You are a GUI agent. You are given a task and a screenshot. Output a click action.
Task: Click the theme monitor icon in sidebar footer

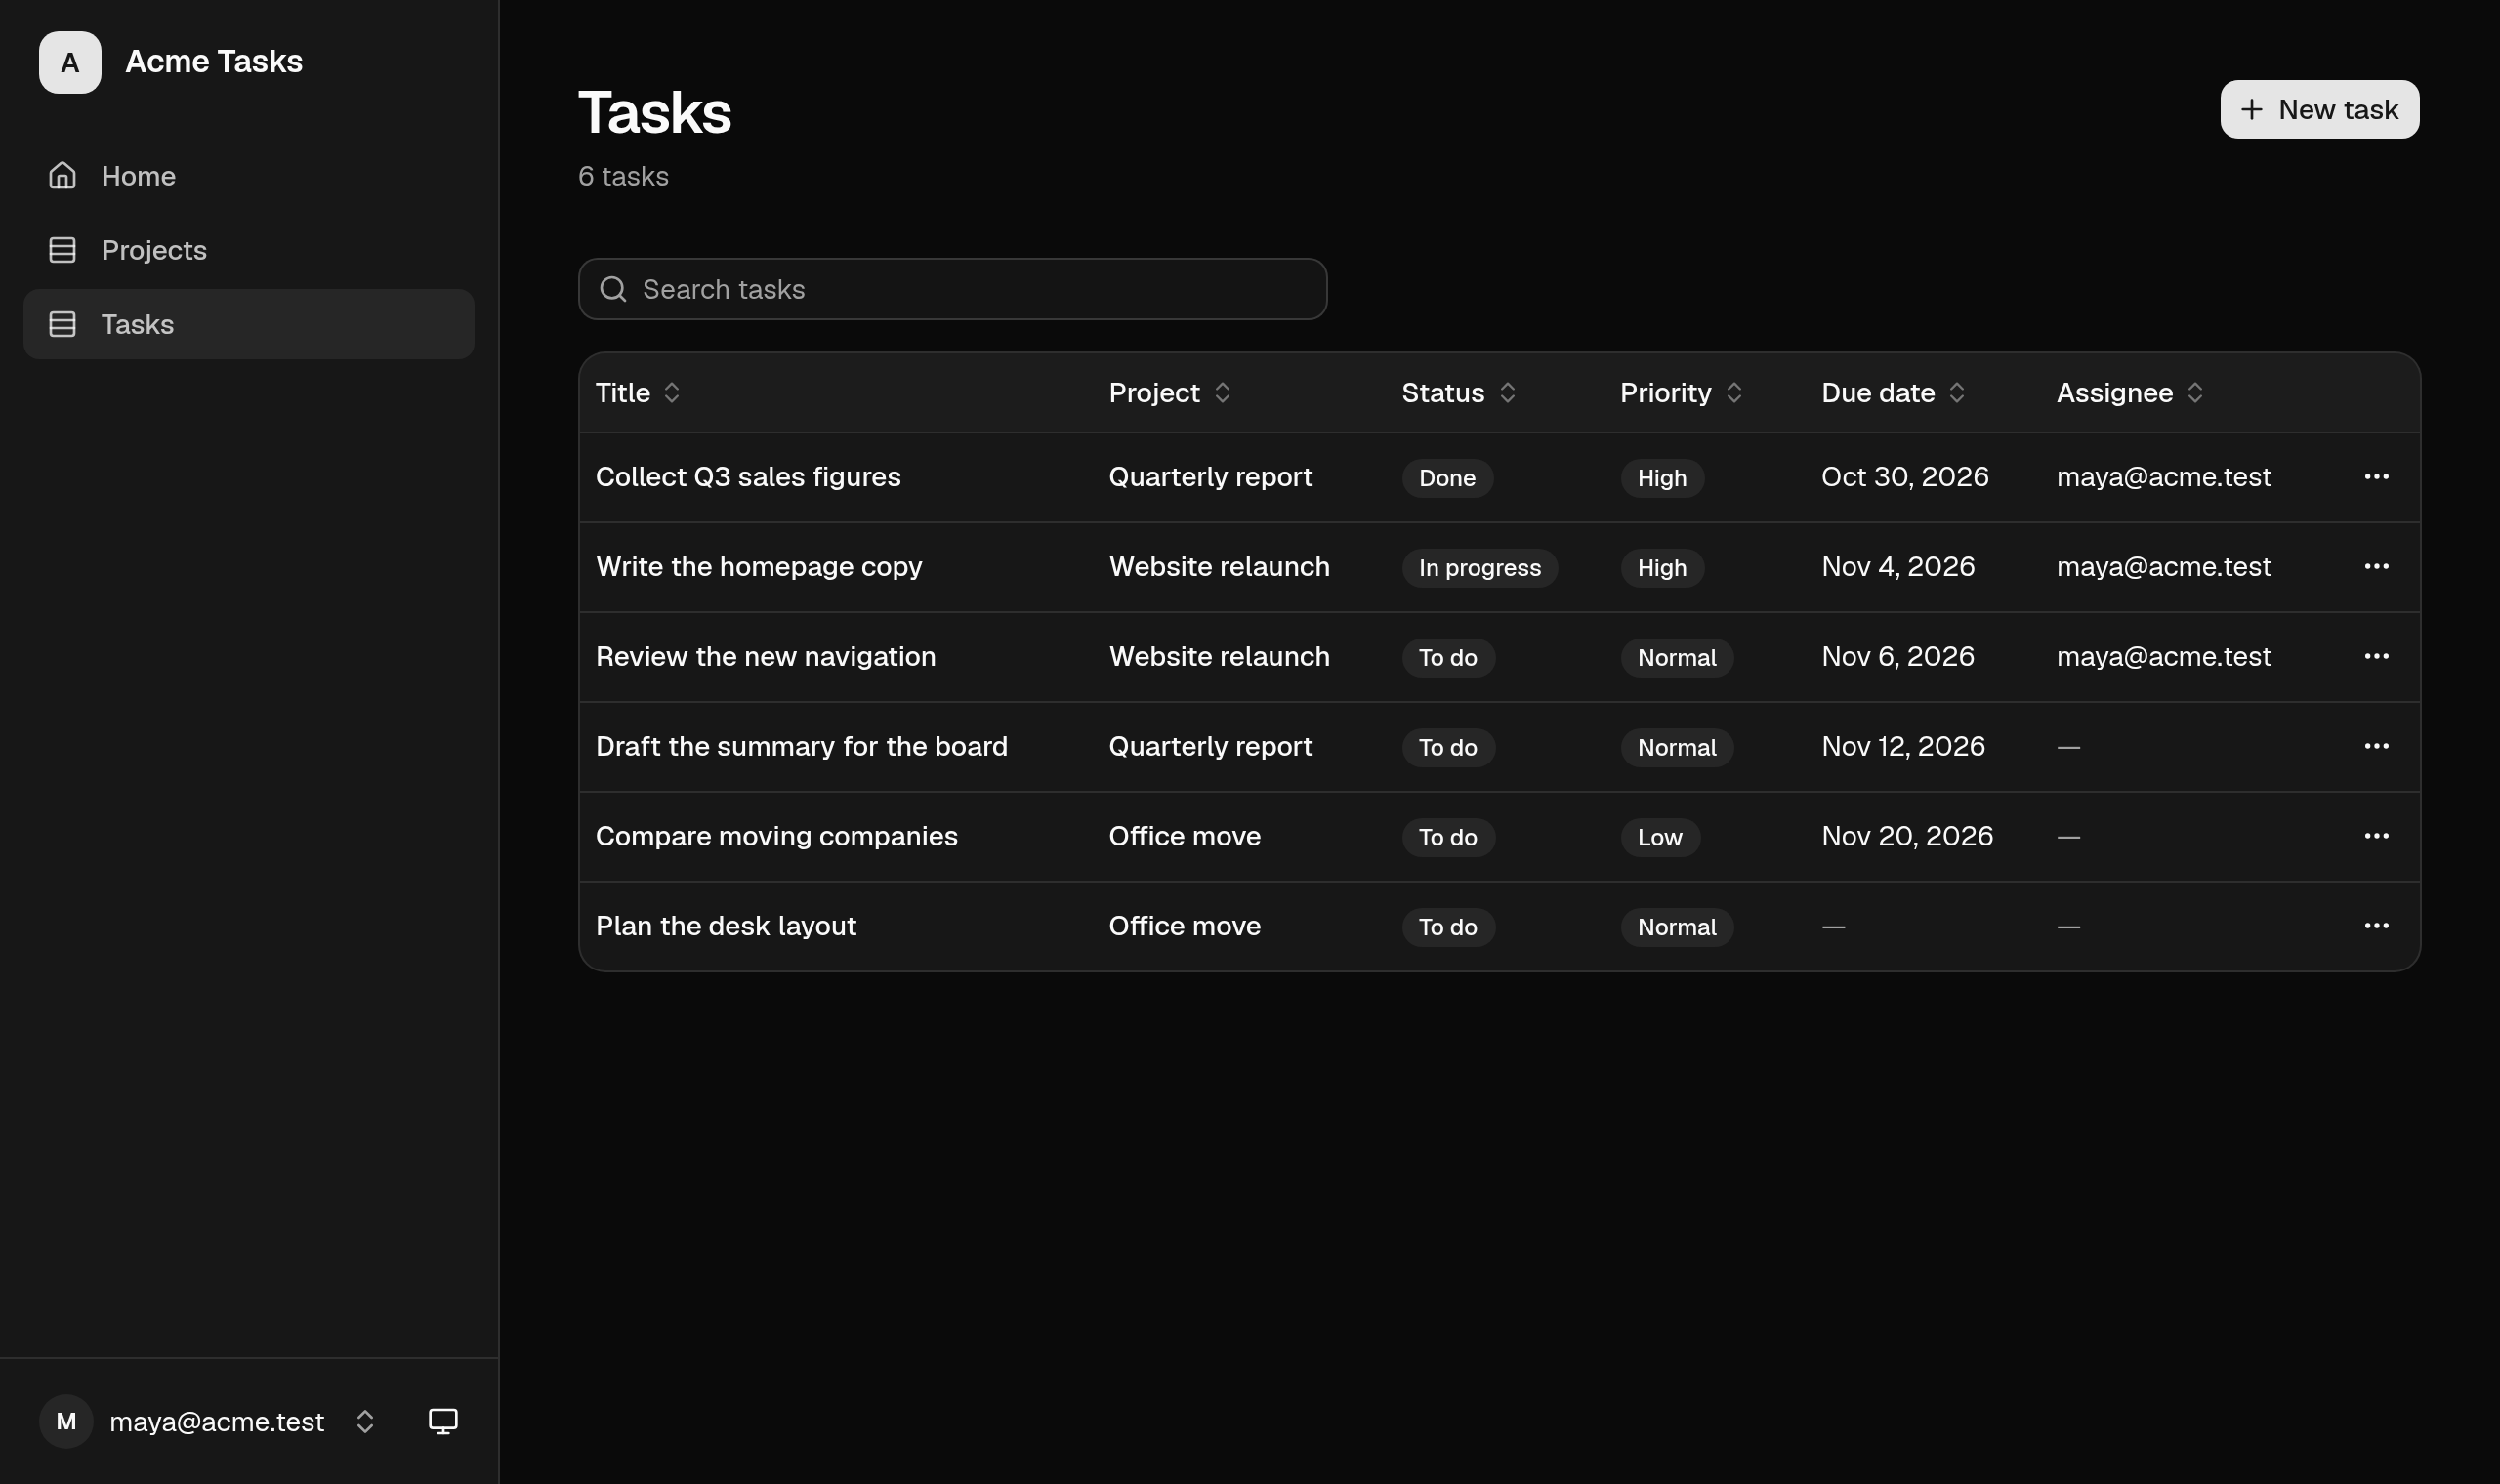443,1421
